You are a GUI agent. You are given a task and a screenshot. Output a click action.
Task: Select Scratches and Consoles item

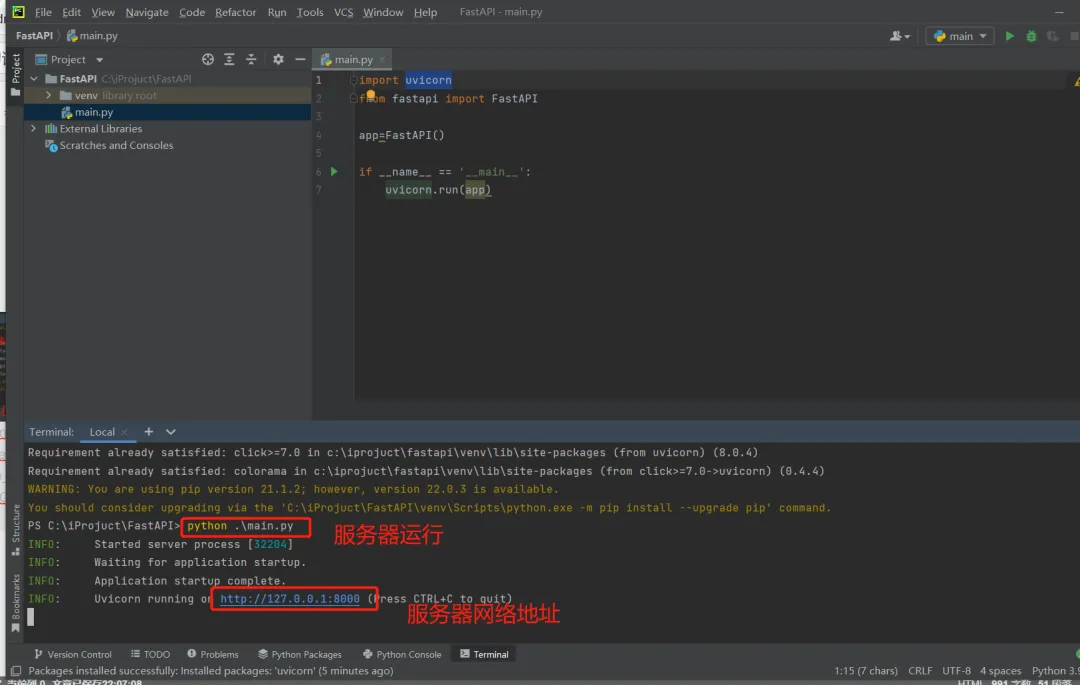click(116, 145)
